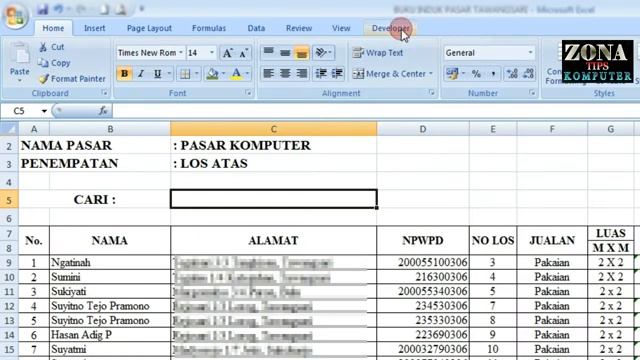Switch to the Home tab

tap(53, 28)
